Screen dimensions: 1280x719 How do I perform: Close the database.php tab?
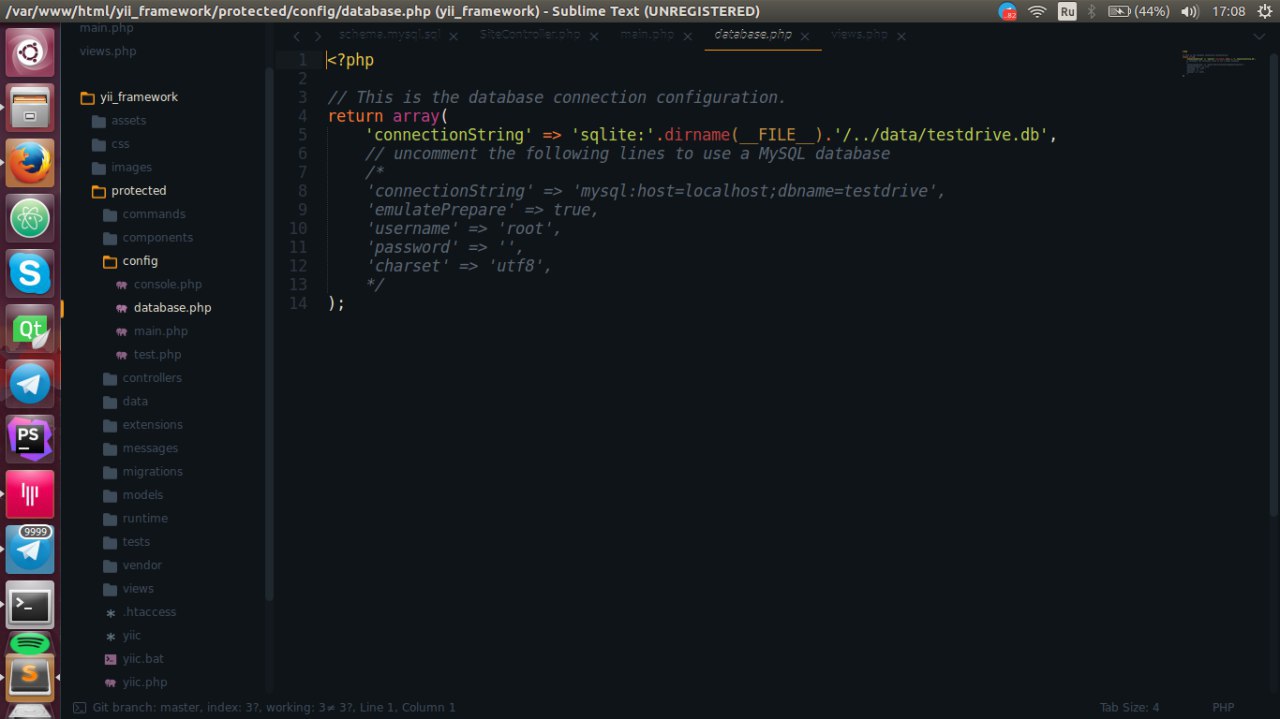point(805,36)
